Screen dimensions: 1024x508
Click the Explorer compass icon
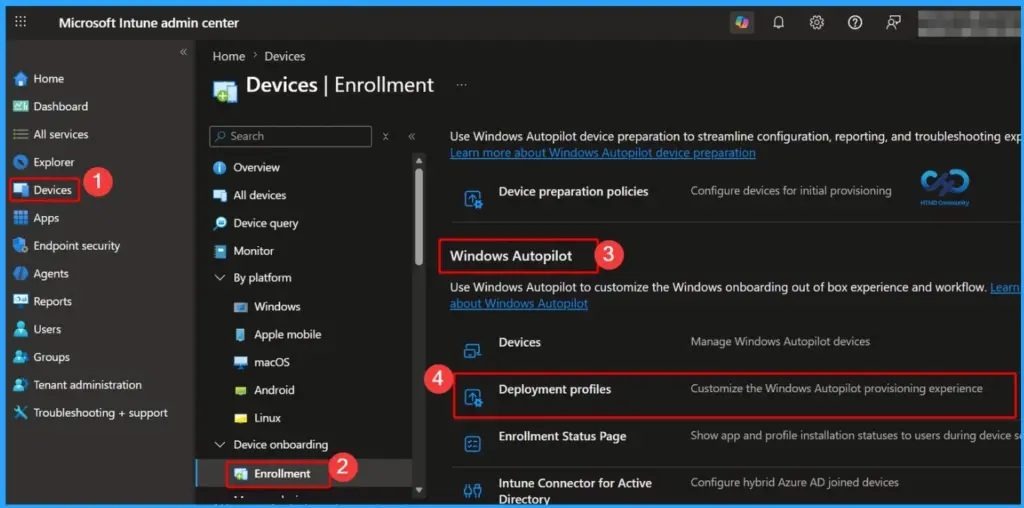(21, 162)
